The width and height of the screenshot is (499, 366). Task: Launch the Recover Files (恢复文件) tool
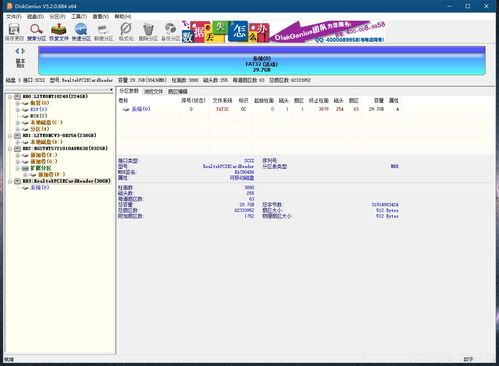[59, 32]
